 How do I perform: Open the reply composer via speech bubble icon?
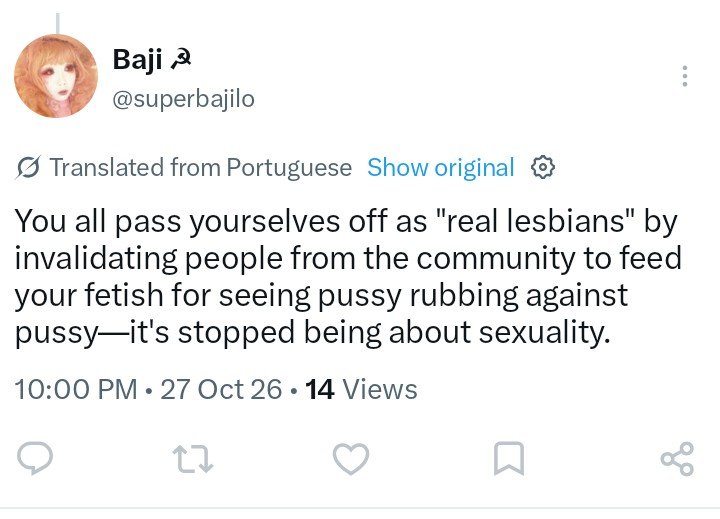pos(35,458)
